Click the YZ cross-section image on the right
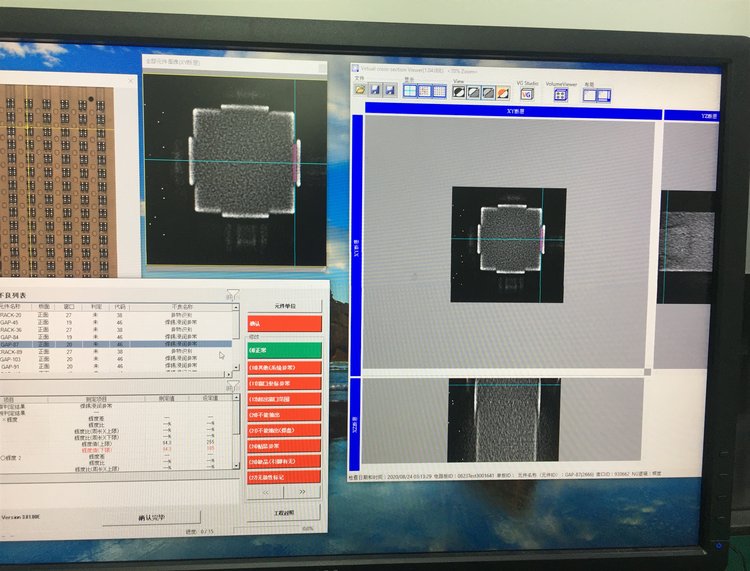 click(x=686, y=247)
